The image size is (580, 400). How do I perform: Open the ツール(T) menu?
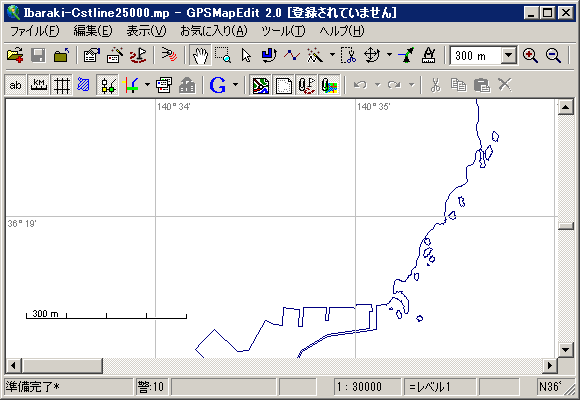pyautogui.click(x=283, y=31)
